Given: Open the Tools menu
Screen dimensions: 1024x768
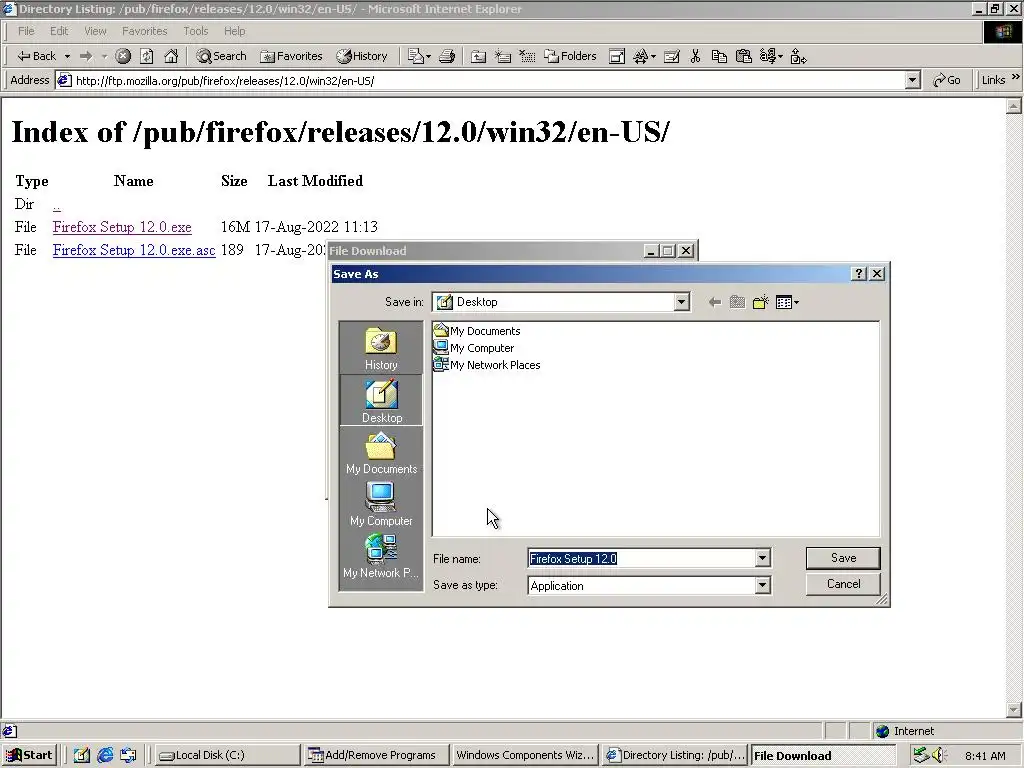Looking at the screenshot, I should [195, 31].
